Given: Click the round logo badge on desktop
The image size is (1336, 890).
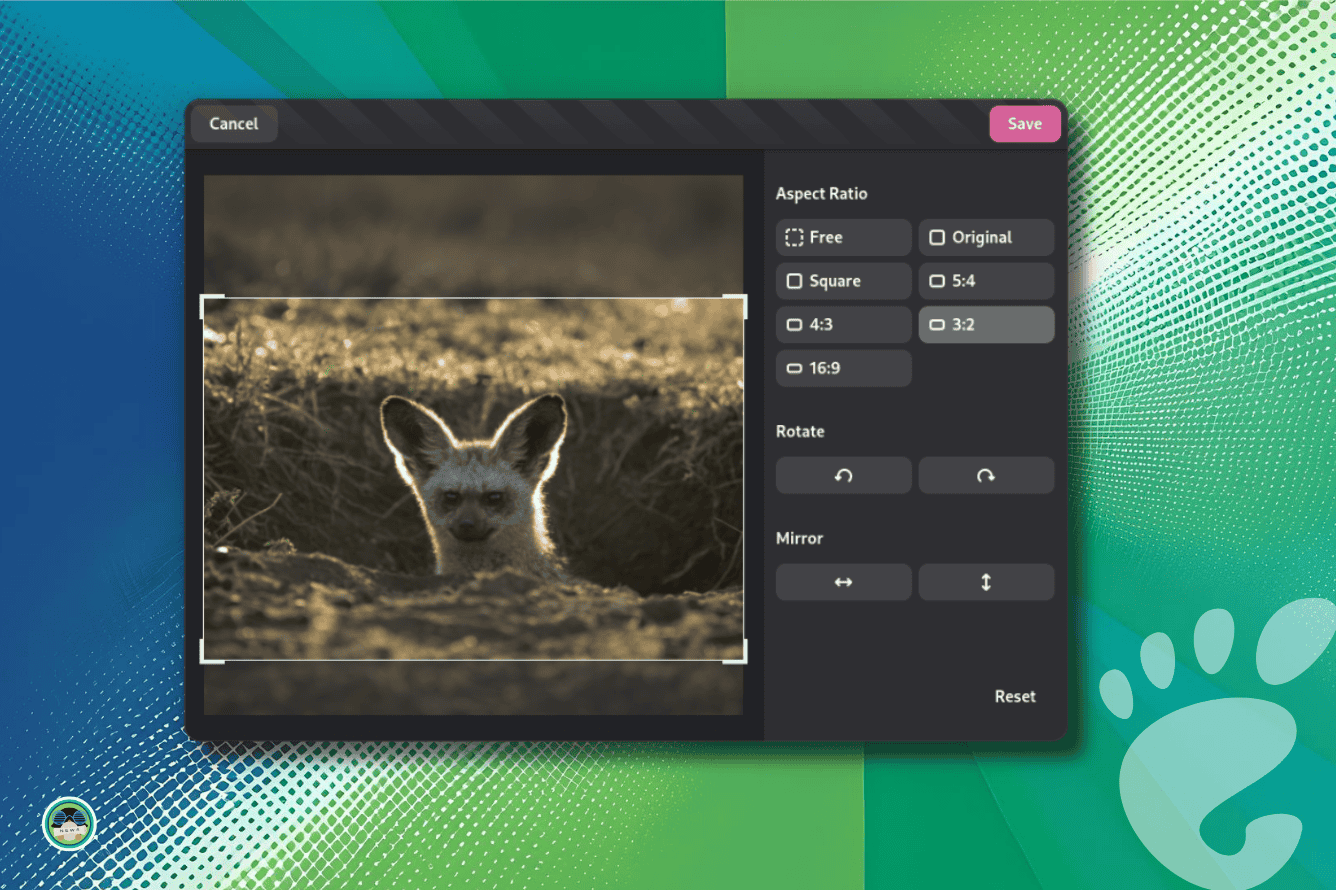Looking at the screenshot, I should pos(69,824).
